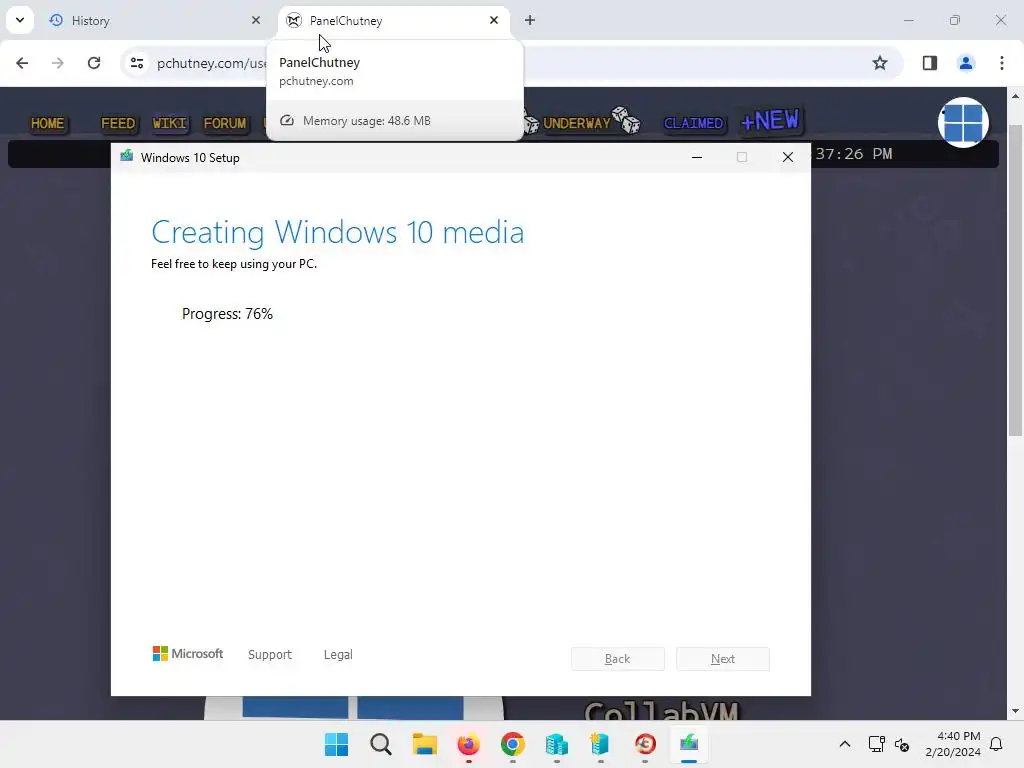Image resolution: width=1024 pixels, height=768 pixels.
Task: Open the WIKI page
Action: (170, 123)
